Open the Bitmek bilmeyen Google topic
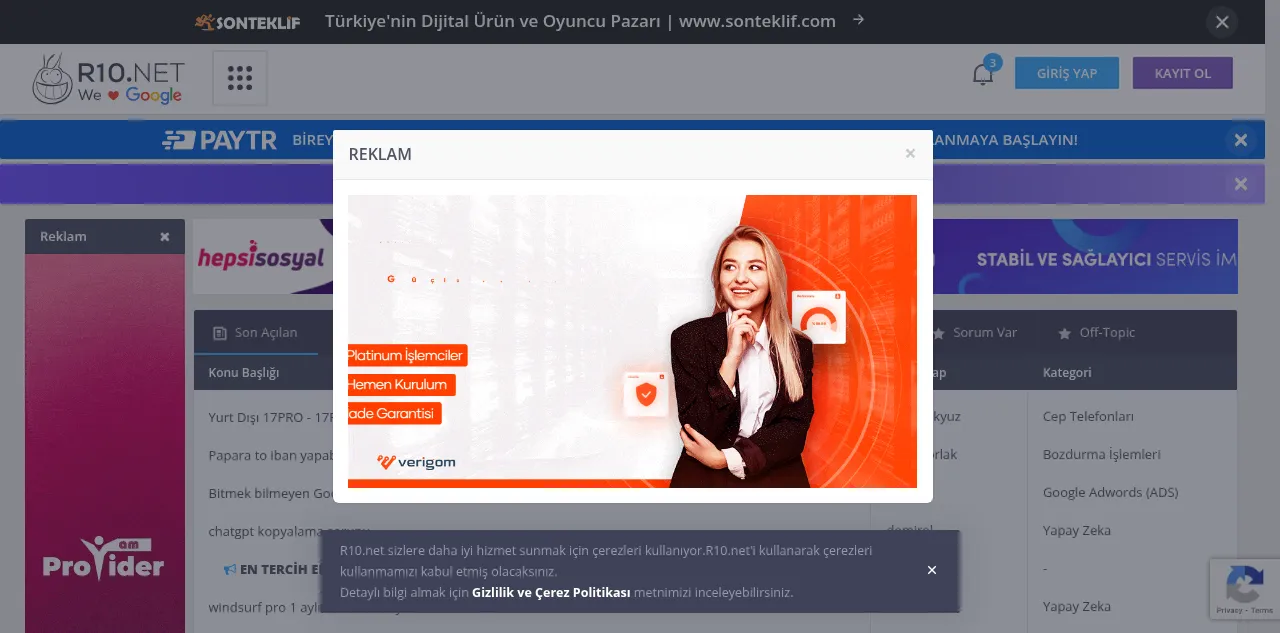Screen dimensions: 1280x633 [x=270, y=492]
